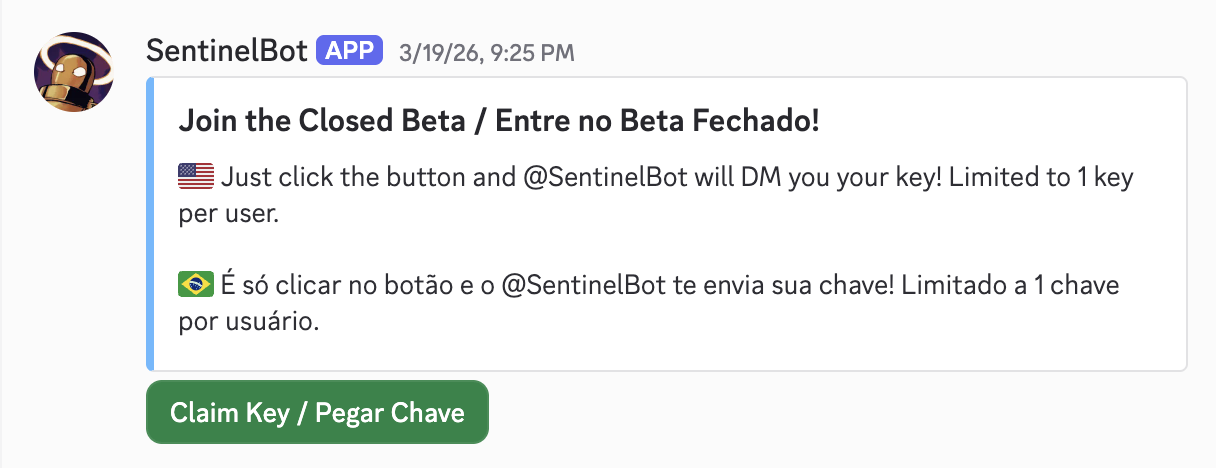Open the SentinelBot username profile
The height and width of the screenshot is (468, 1216).
226,51
